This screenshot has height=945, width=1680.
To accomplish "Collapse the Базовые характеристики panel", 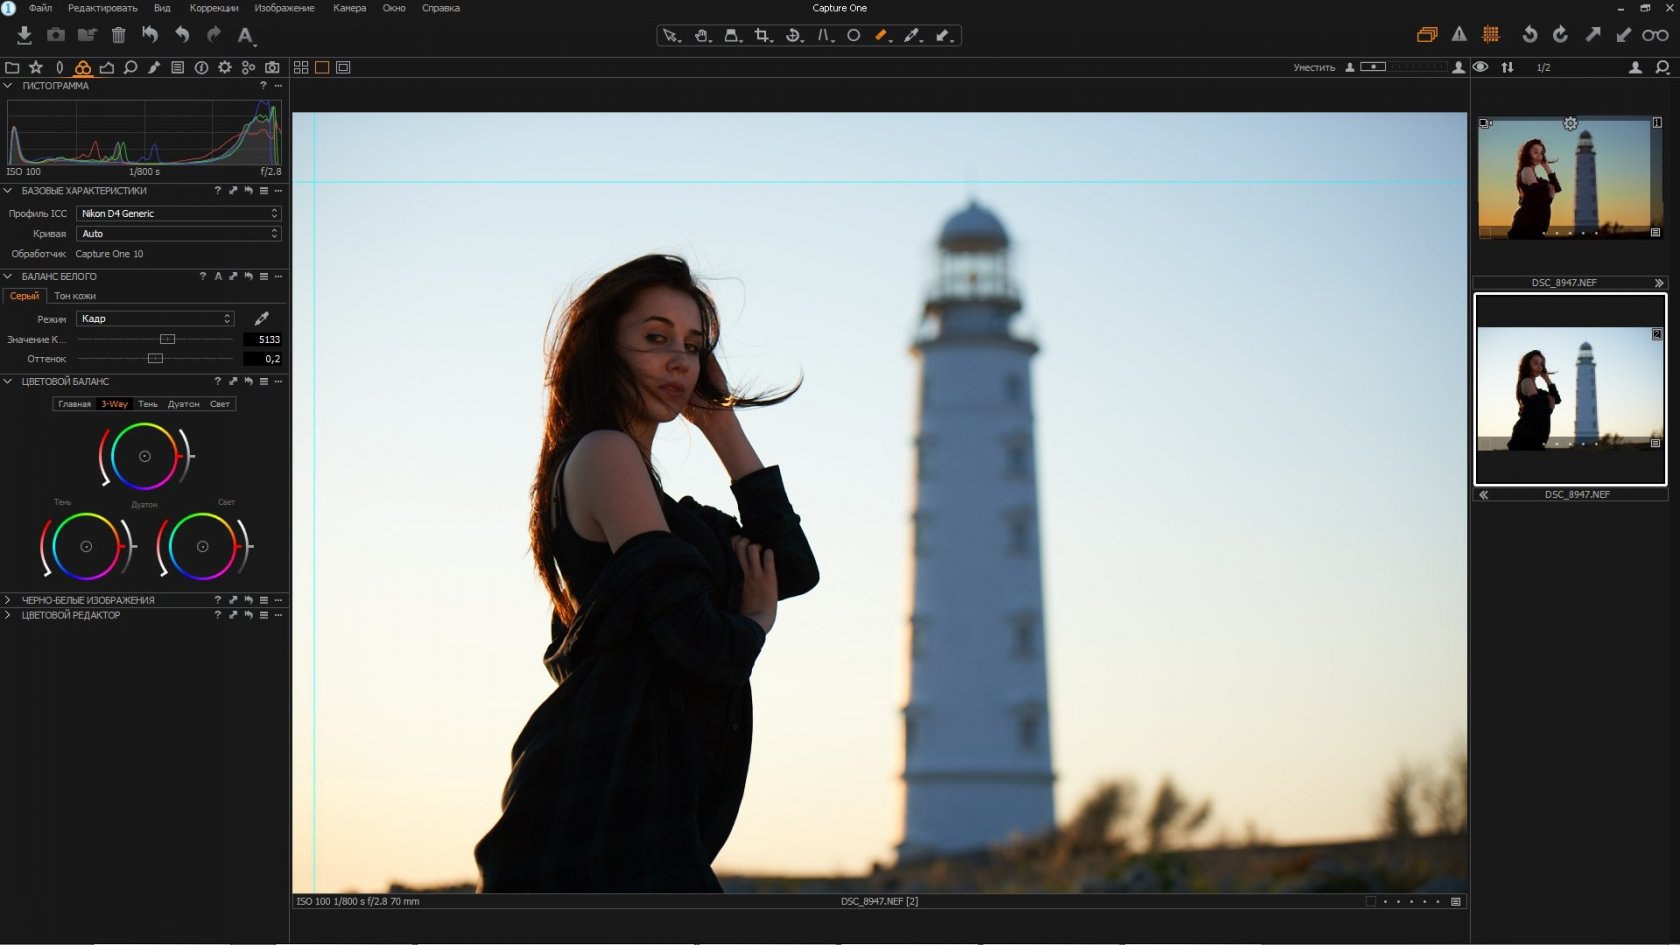I will [x=8, y=191].
